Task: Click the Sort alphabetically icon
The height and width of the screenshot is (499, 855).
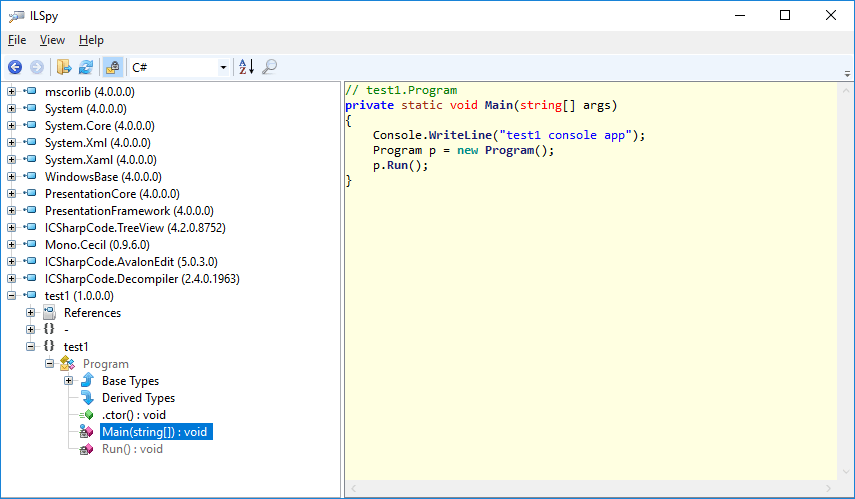Action: [x=246, y=67]
